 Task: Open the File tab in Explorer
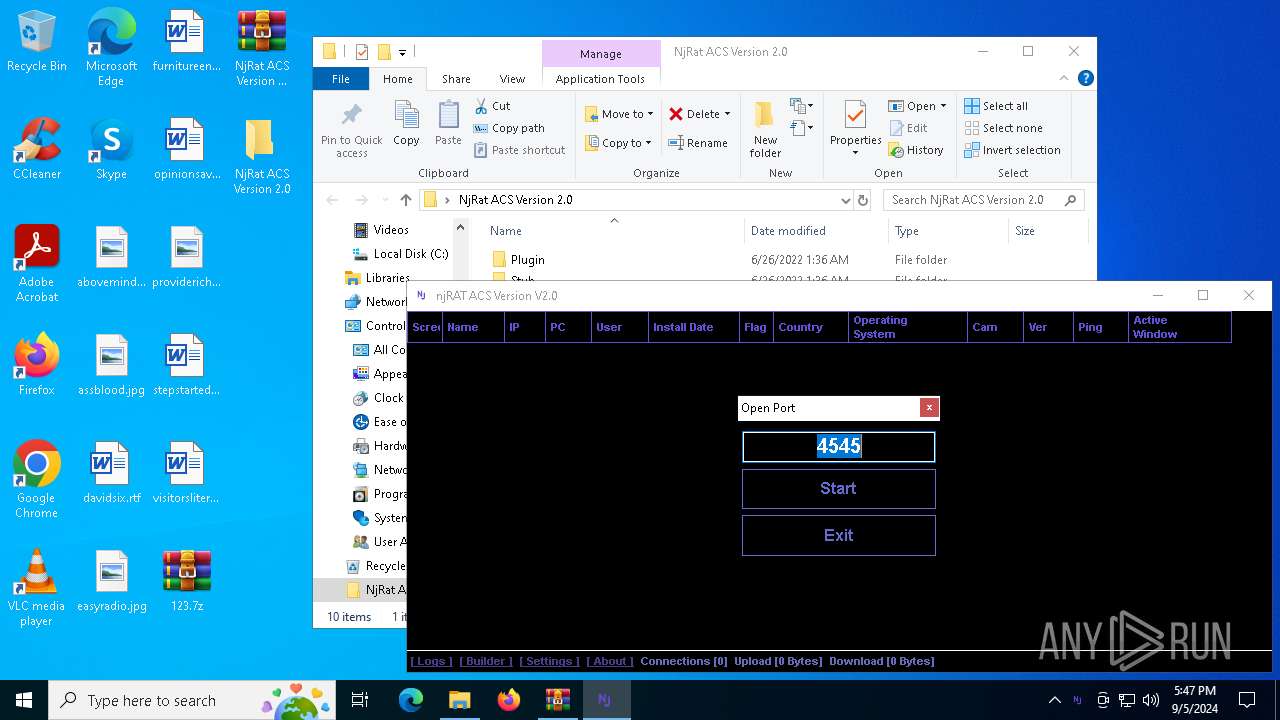(x=341, y=79)
